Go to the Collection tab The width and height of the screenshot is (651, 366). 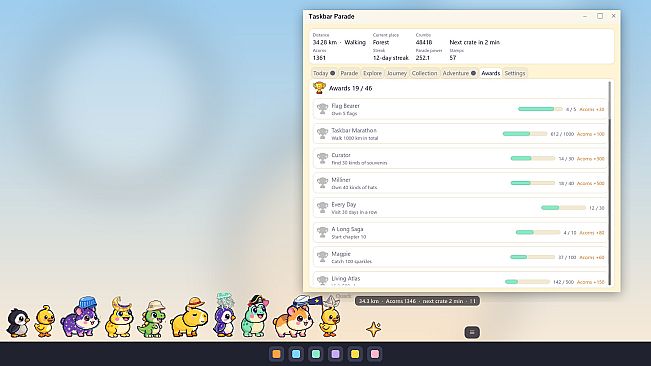tap(424, 73)
